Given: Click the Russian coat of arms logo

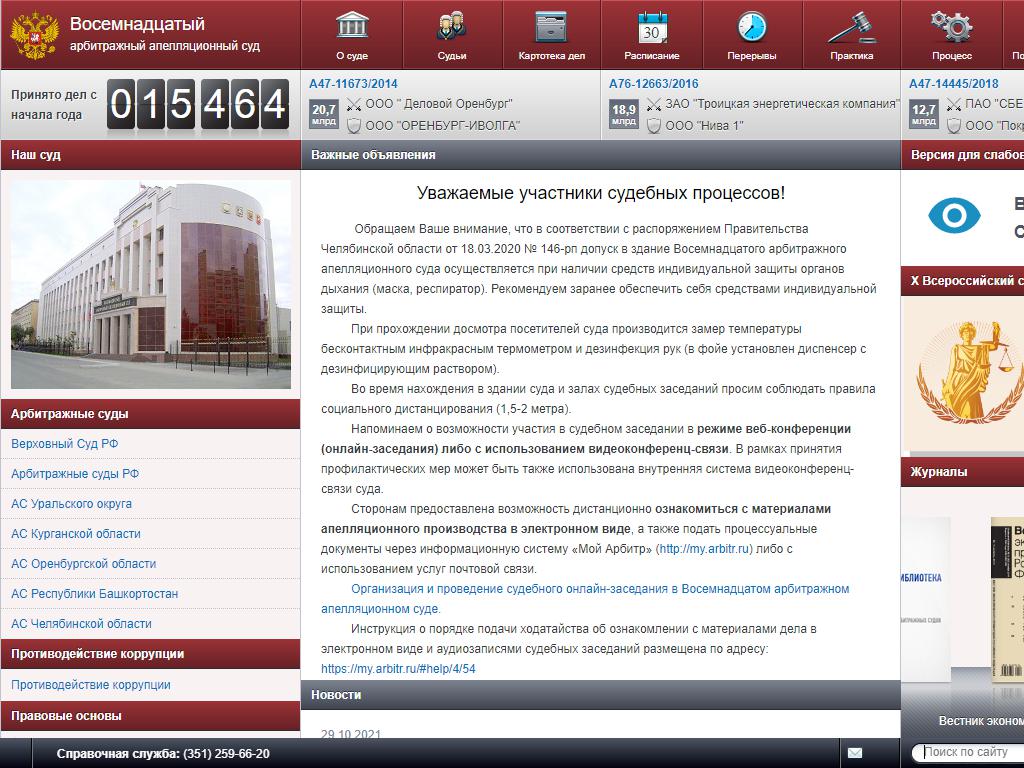Looking at the screenshot, I should (x=34, y=36).
